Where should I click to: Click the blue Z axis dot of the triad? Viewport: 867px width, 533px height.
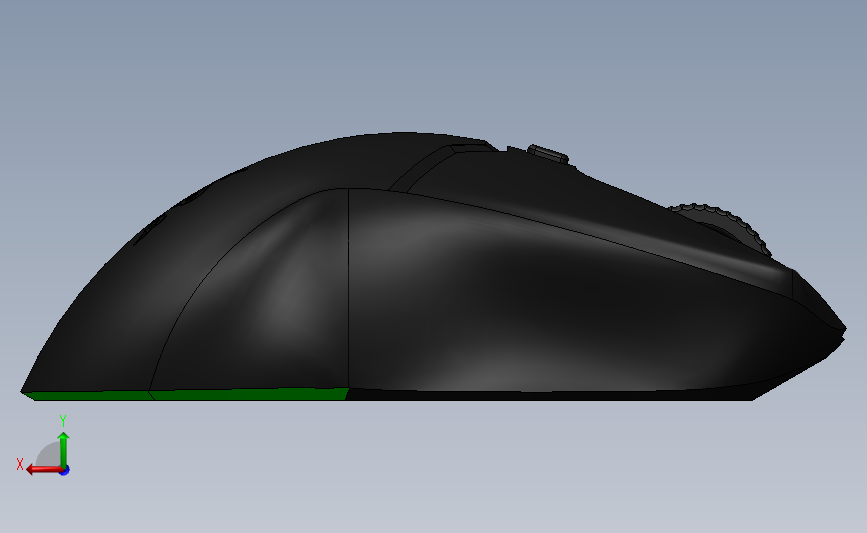(x=65, y=471)
